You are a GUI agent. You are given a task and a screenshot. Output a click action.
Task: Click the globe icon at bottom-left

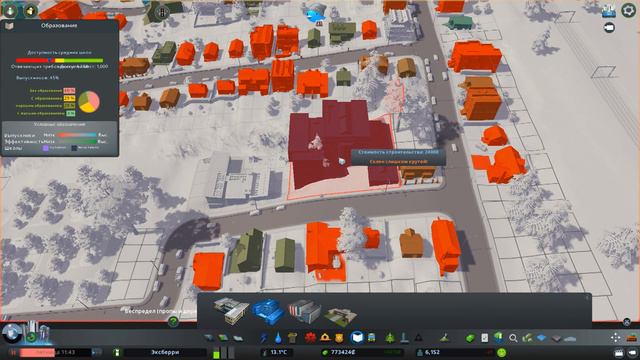point(12,333)
